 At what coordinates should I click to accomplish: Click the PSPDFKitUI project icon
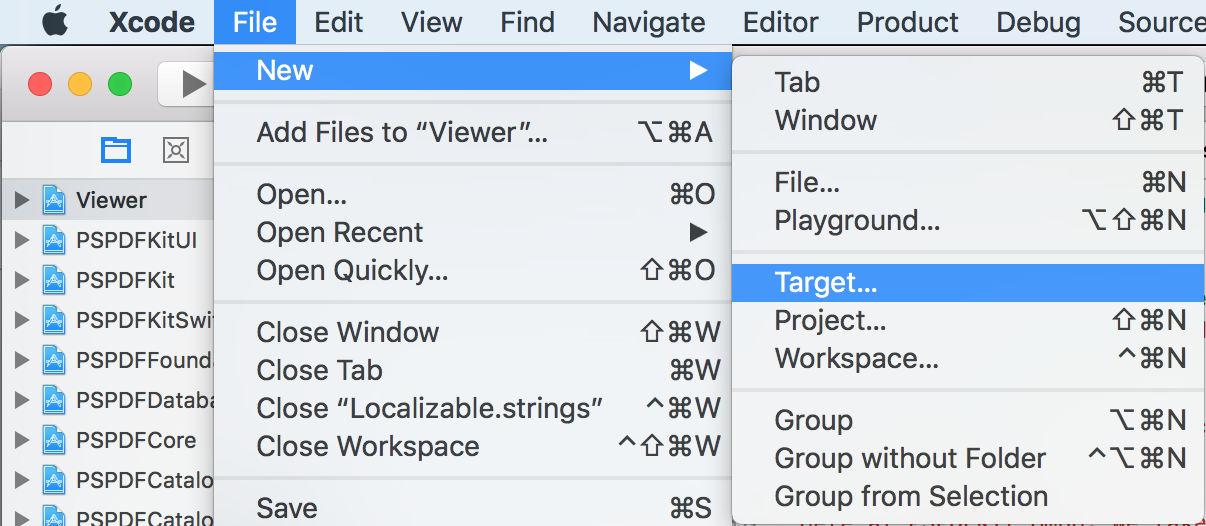[x=54, y=241]
